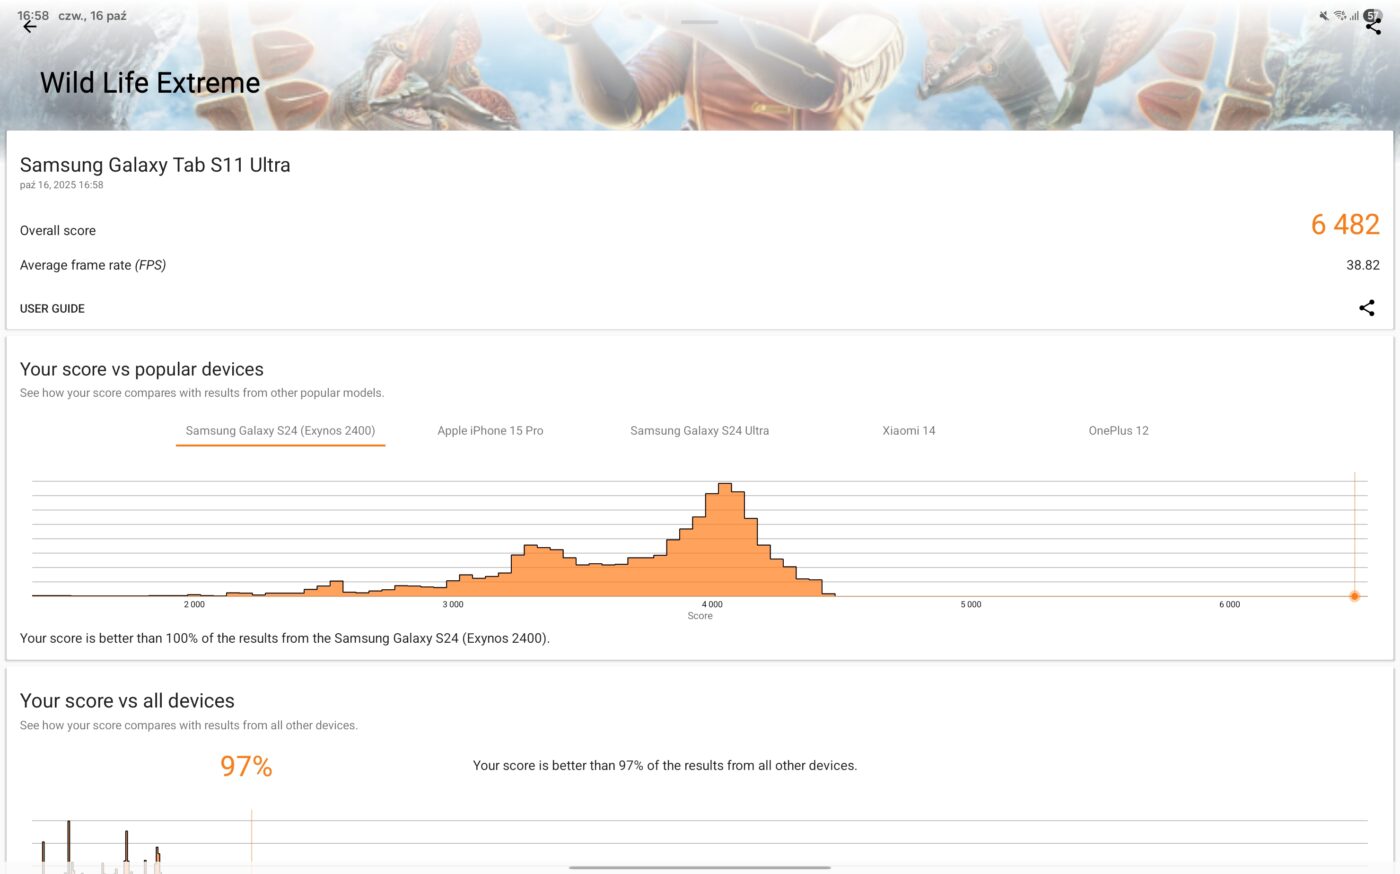Viewport: 1400px width, 874px height.
Task: Tap the drag handle at the top center
Action: click(699, 22)
